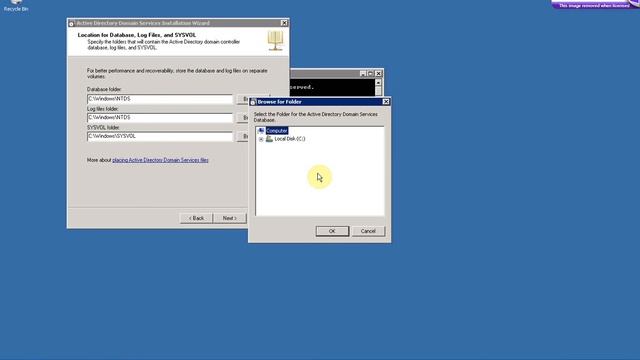640x360 pixels.
Task: Click the Log files folder path field
Action: pos(160,118)
